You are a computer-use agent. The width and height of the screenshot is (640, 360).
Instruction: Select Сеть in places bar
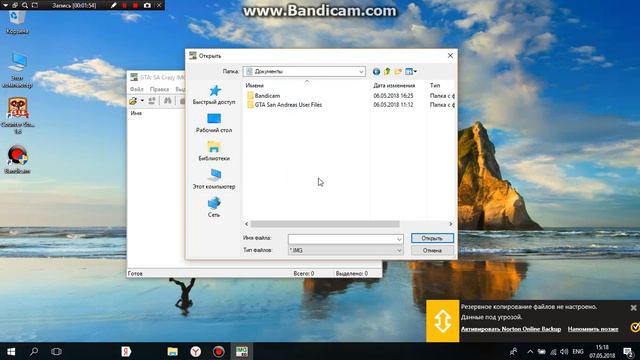pos(214,207)
